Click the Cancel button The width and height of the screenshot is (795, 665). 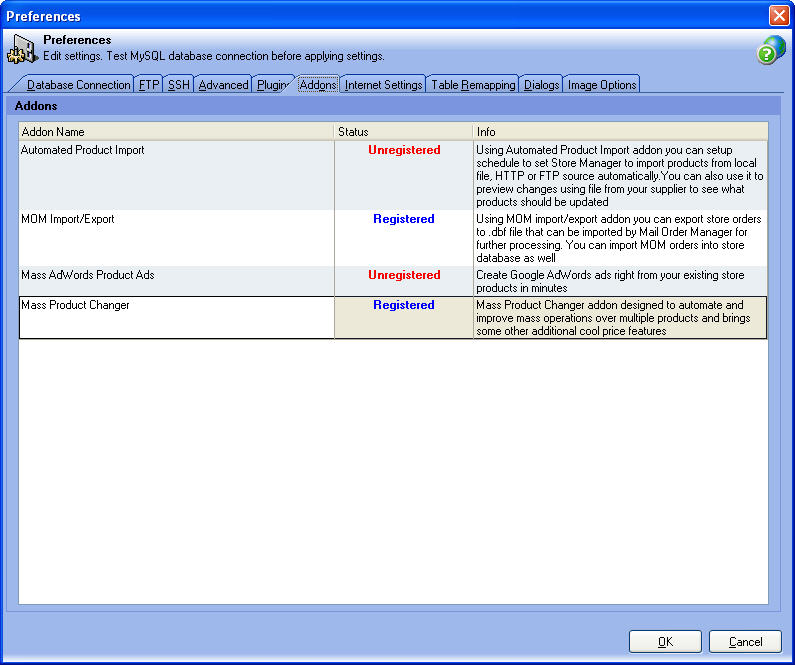click(x=745, y=642)
